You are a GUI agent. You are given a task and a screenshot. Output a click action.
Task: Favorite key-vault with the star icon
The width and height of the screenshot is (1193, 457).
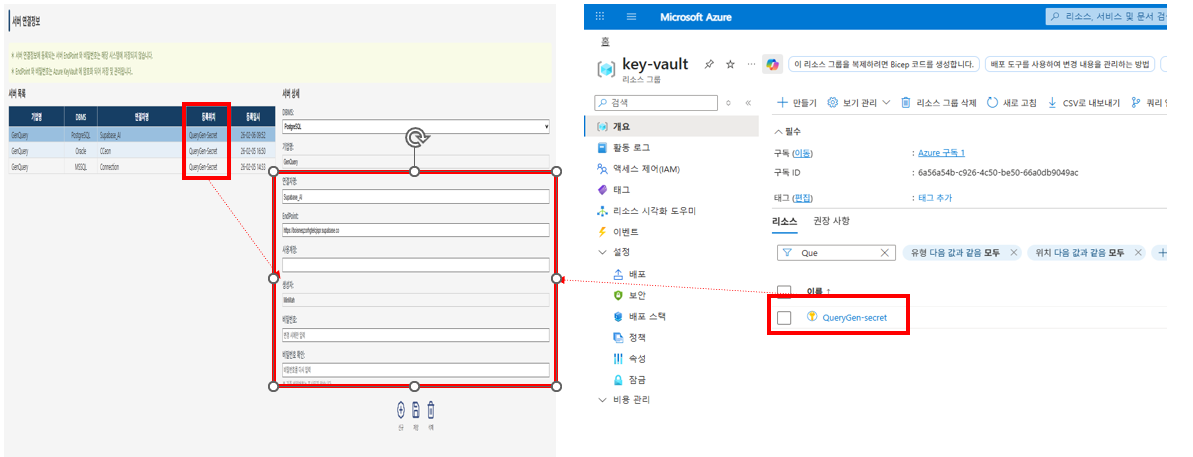click(730, 65)
